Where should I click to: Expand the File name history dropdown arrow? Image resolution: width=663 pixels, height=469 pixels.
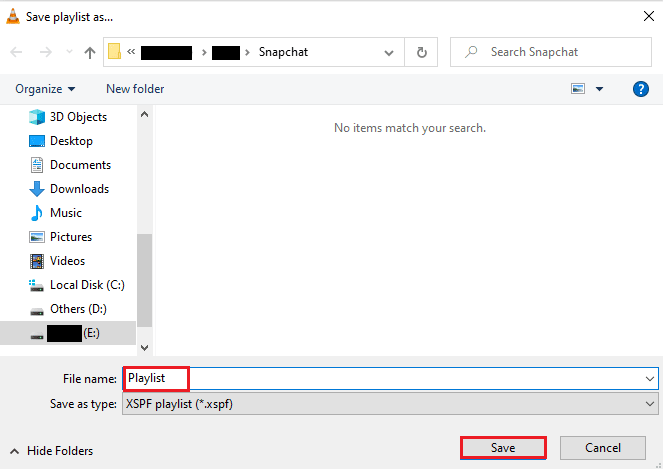coord(650,379)
